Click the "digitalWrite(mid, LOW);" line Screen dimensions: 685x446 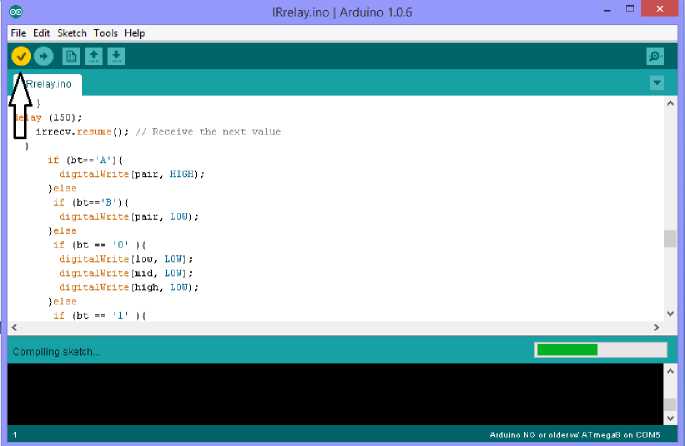point(126,273)
